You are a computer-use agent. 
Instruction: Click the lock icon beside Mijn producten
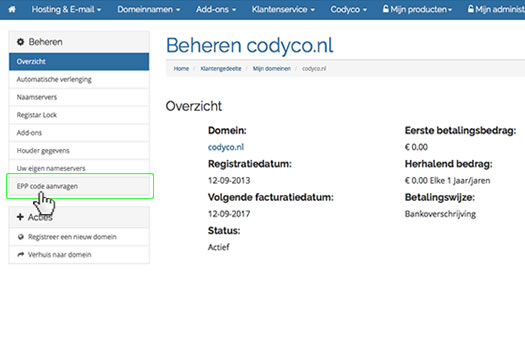point(386,9)
